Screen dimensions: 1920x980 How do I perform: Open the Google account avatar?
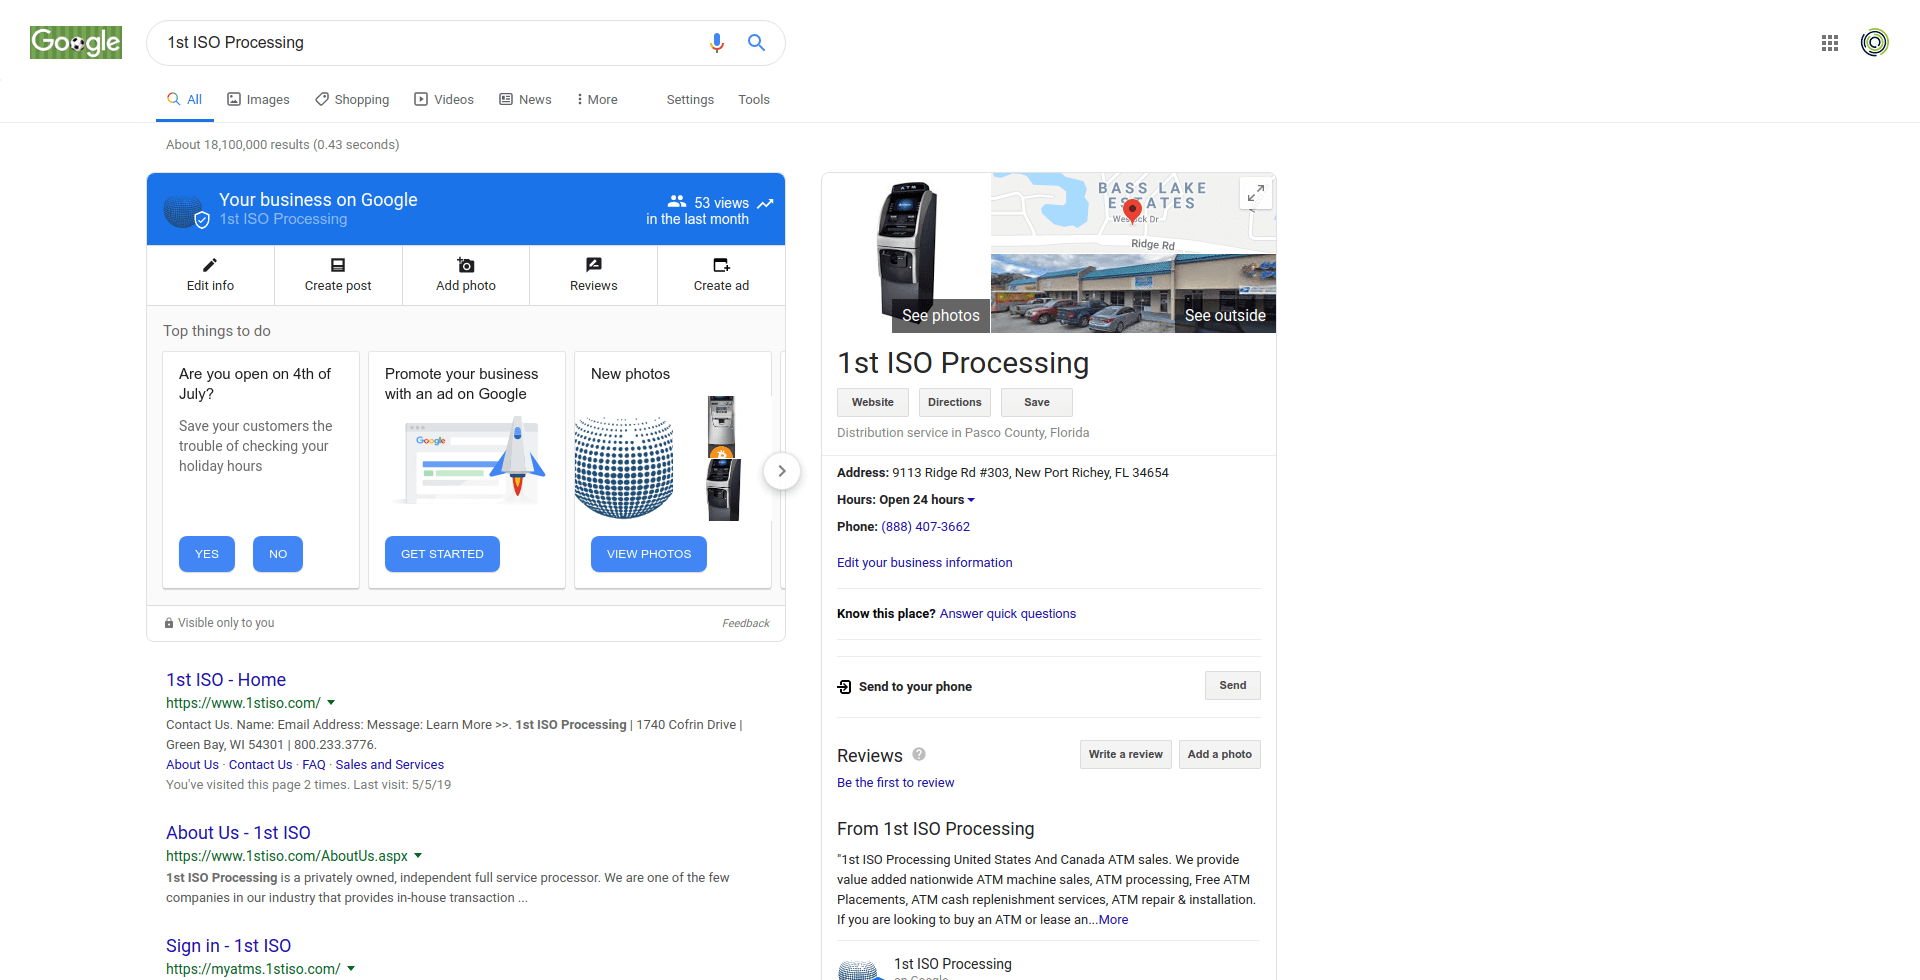click(1875, 43)
